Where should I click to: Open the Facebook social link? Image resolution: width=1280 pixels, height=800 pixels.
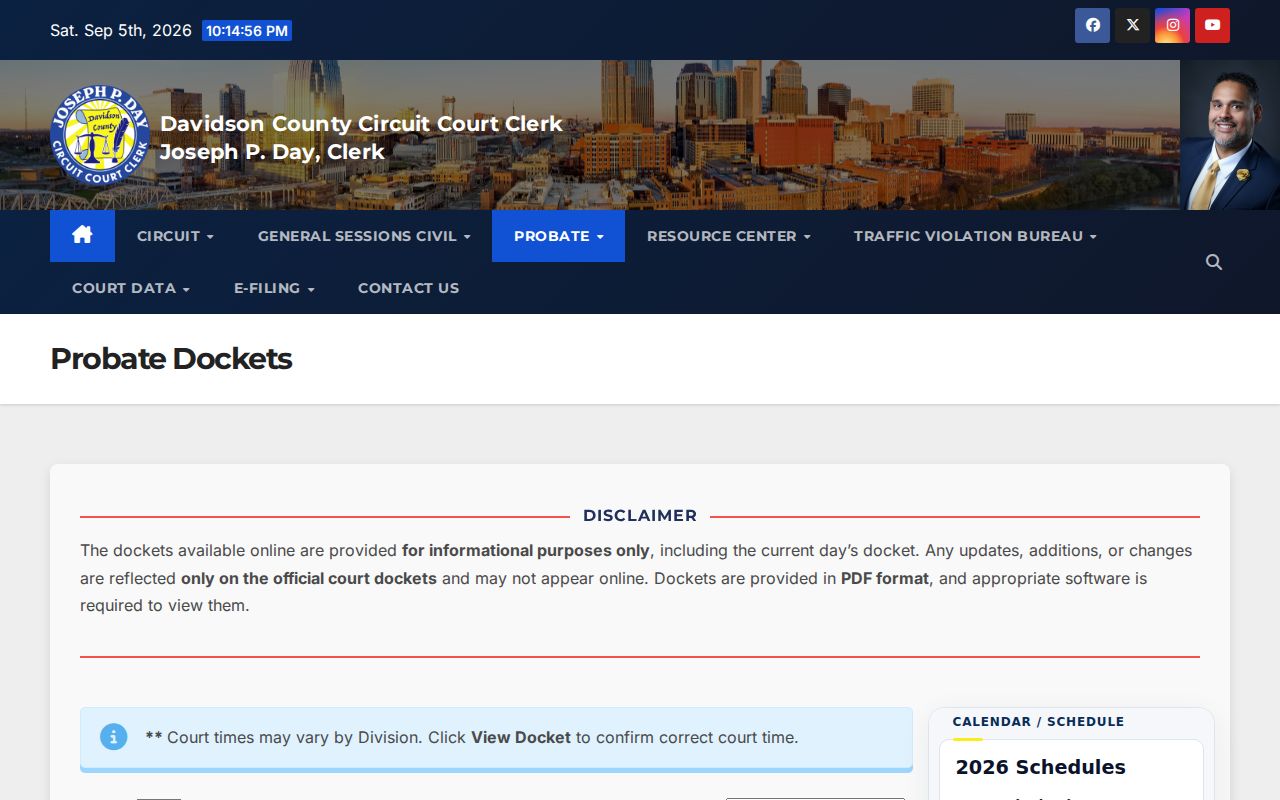click(1092, 26)
